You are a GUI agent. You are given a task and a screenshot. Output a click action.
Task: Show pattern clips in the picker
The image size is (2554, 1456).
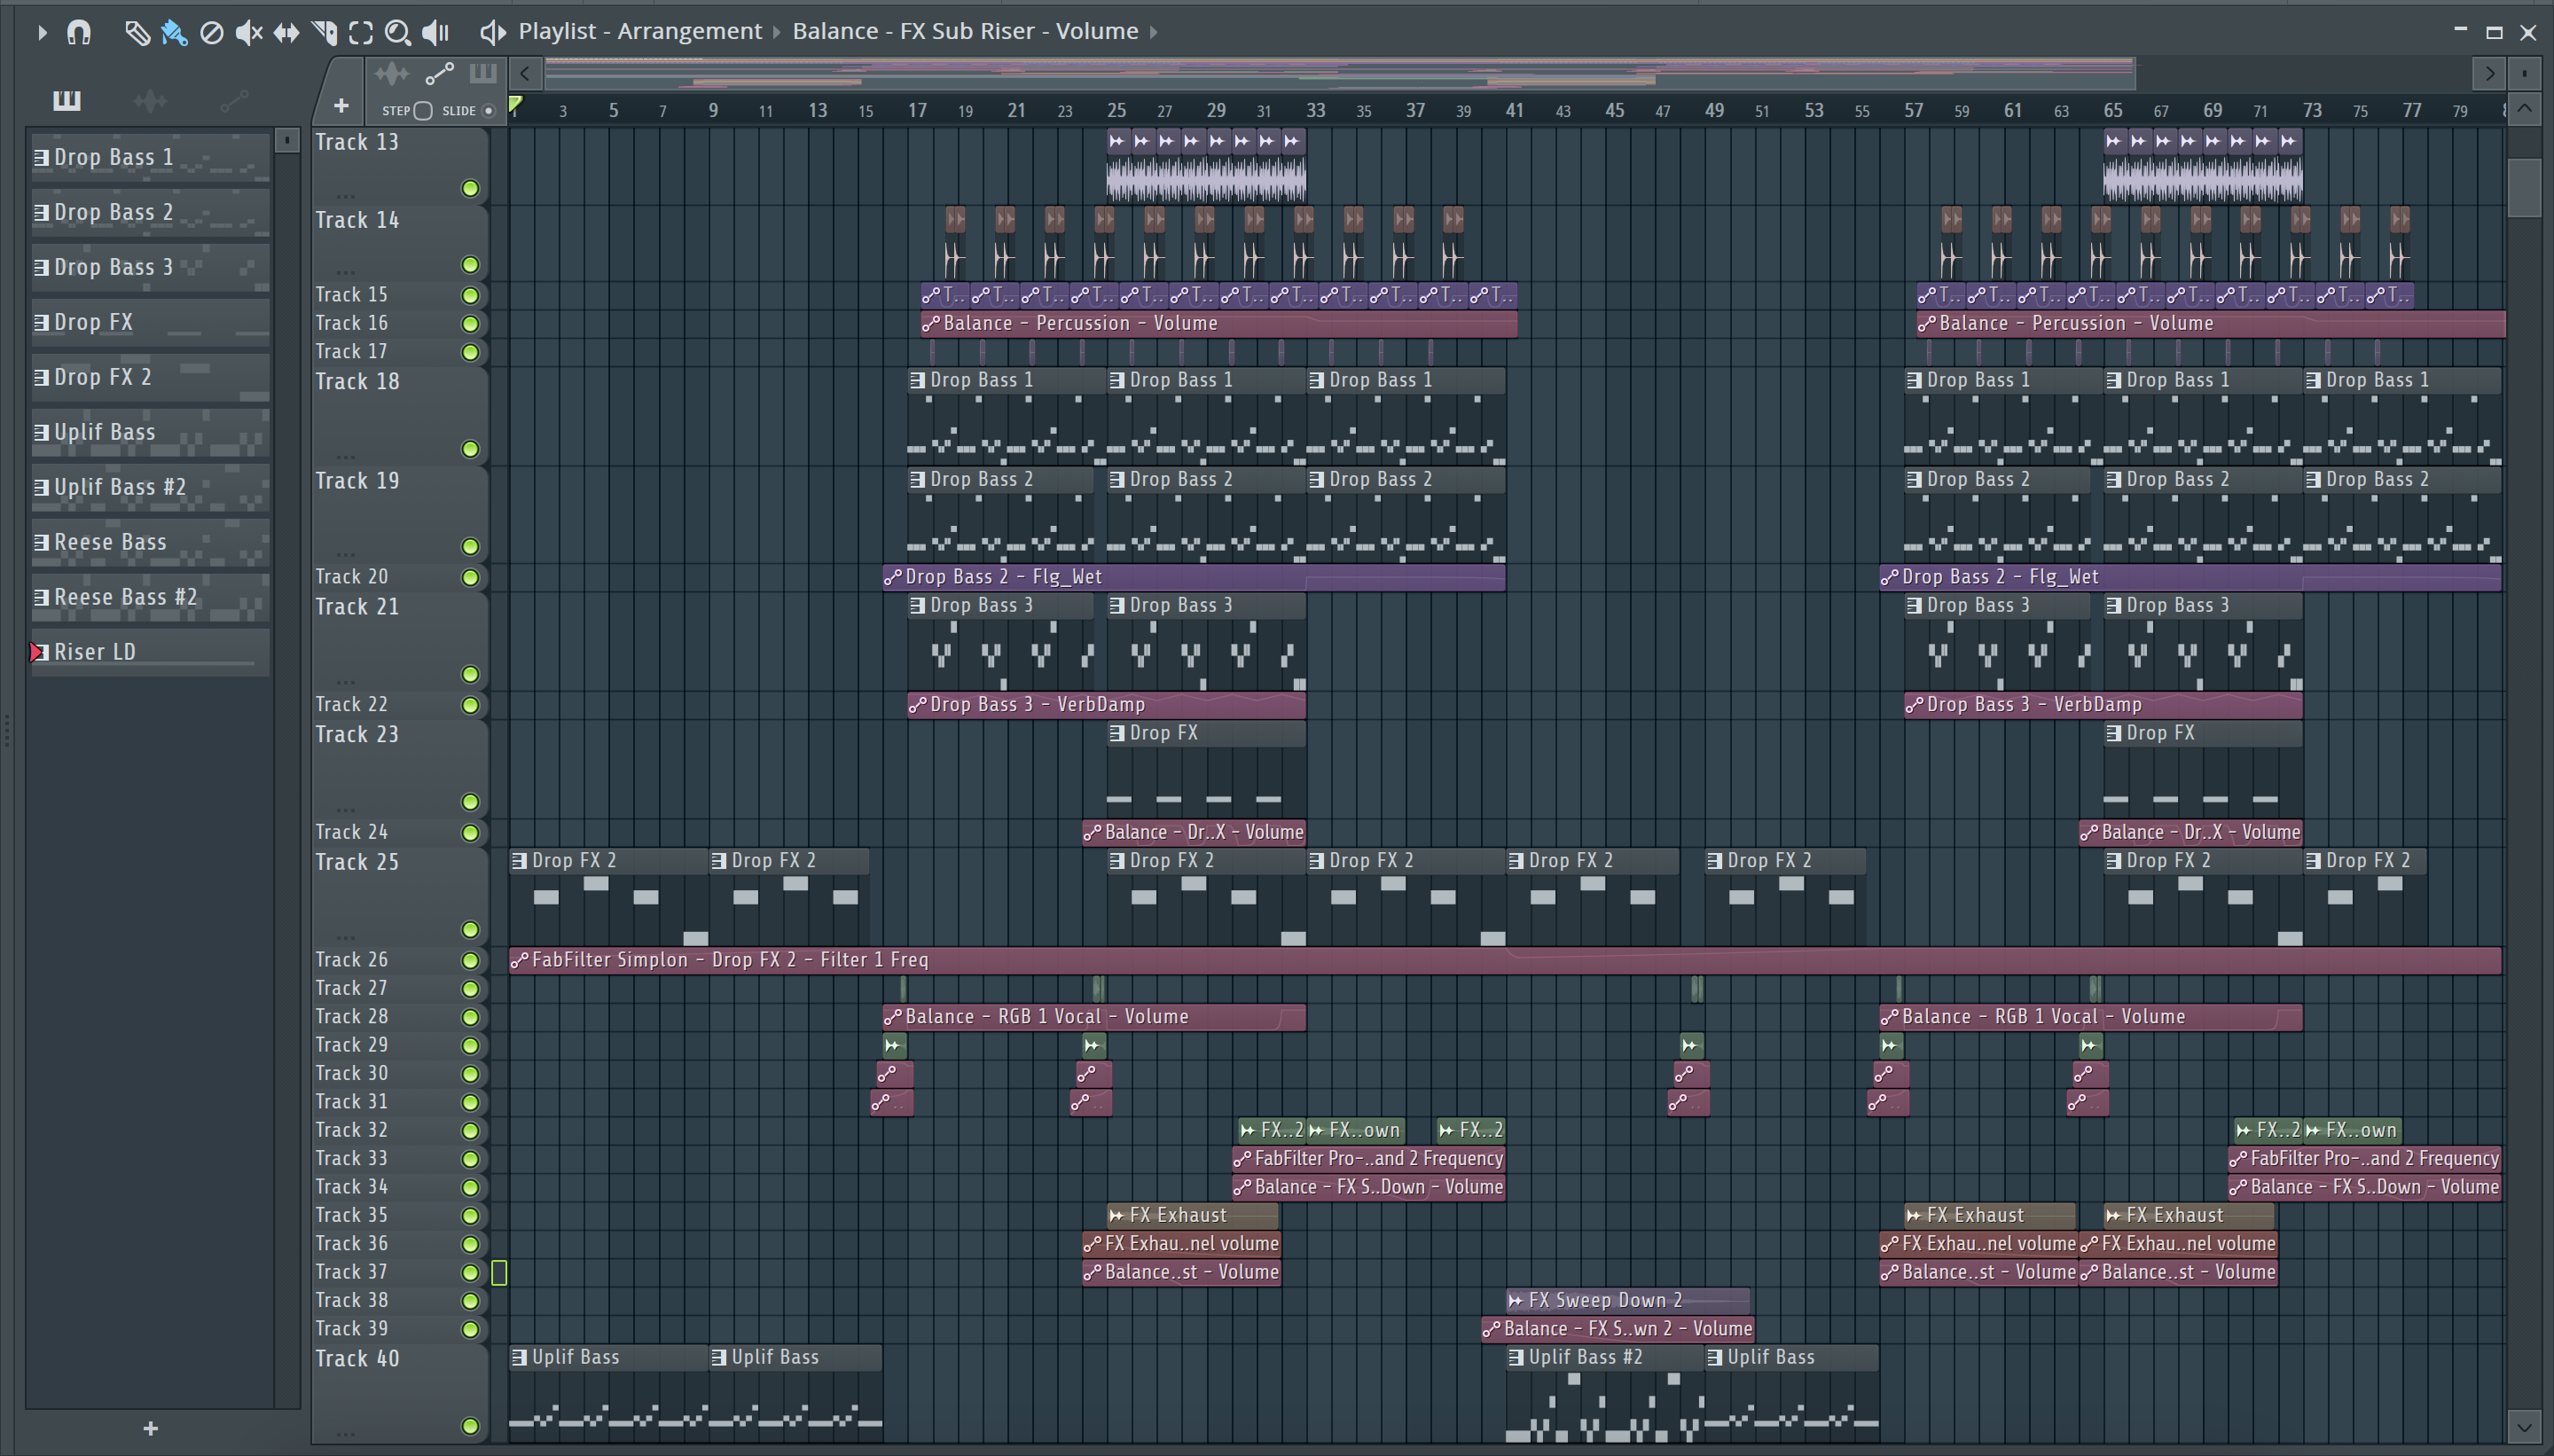click(67, 100)
